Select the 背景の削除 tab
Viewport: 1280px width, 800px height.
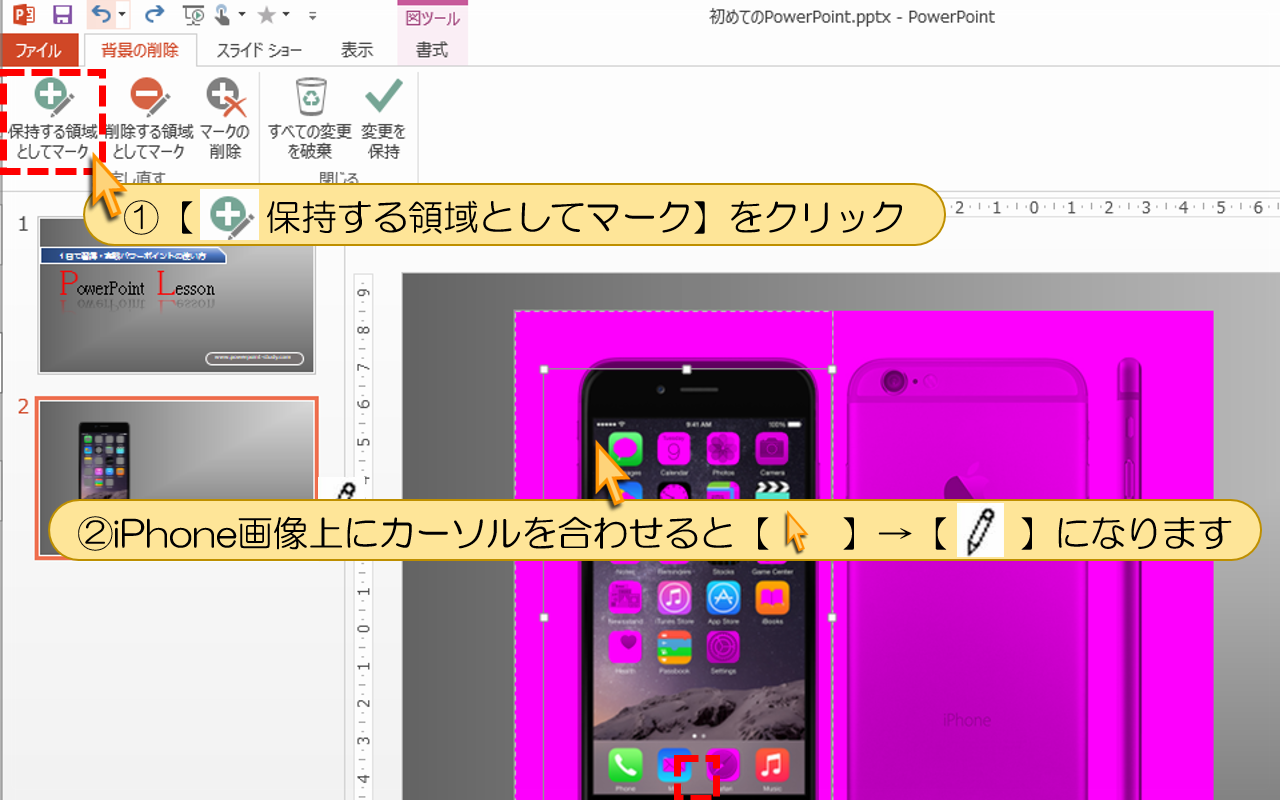point(139,50)
